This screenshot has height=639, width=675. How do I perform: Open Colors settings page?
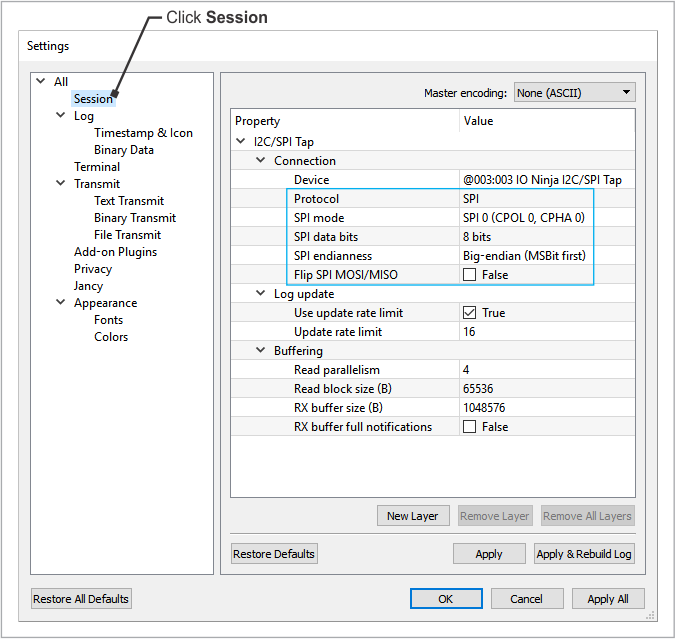[x=111, y=337]
